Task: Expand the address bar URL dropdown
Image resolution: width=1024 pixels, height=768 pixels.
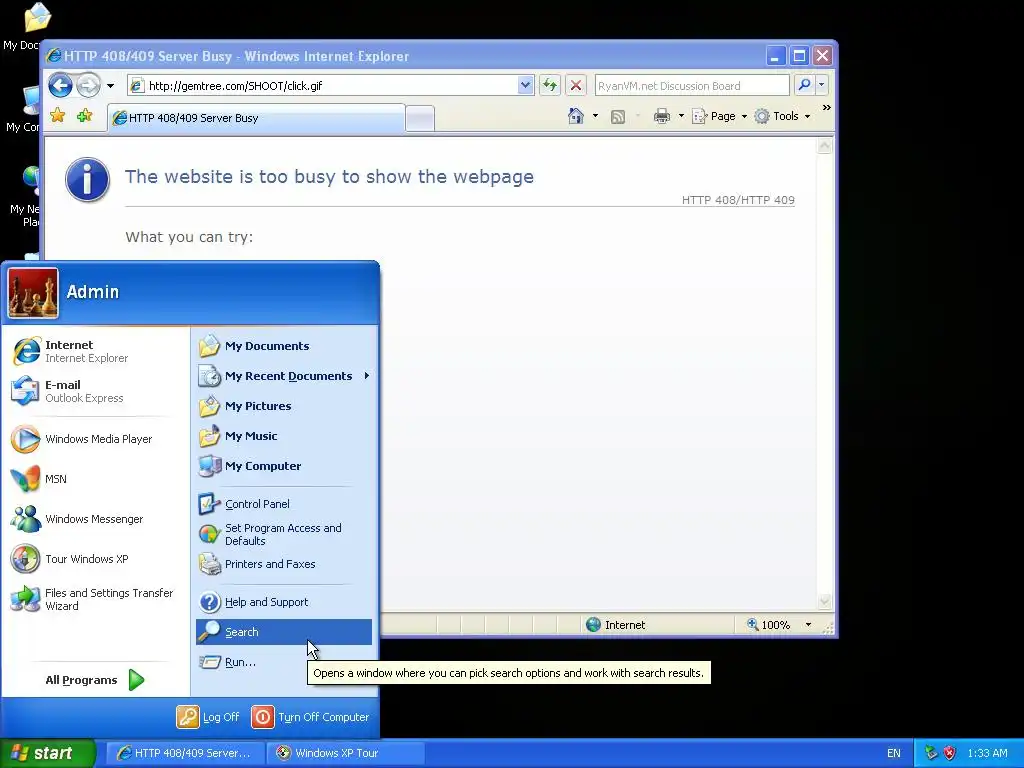Action: pos(525,85)
